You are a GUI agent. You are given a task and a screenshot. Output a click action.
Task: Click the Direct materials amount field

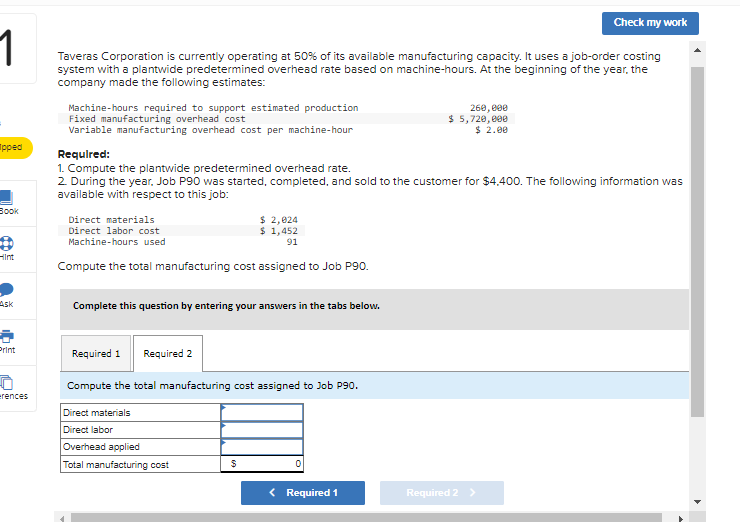click(x=262, y=413)
